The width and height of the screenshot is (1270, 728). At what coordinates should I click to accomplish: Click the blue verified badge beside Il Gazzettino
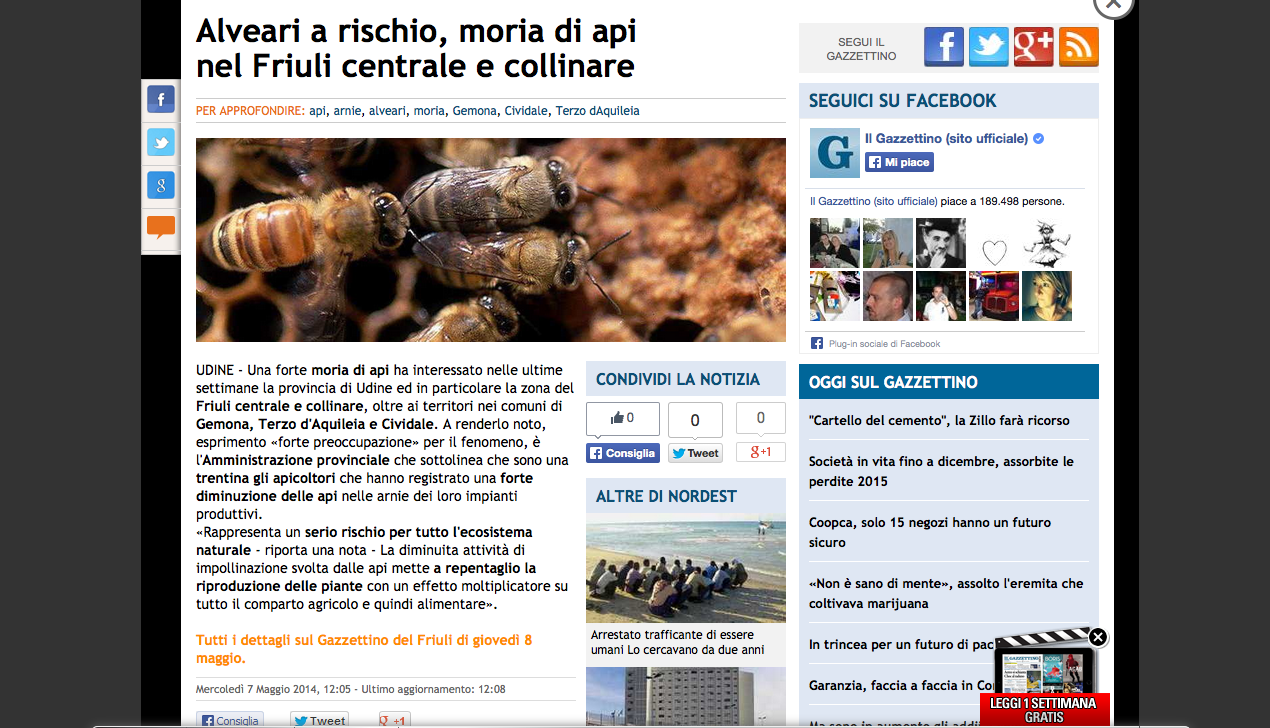(x=1039, y=138)
